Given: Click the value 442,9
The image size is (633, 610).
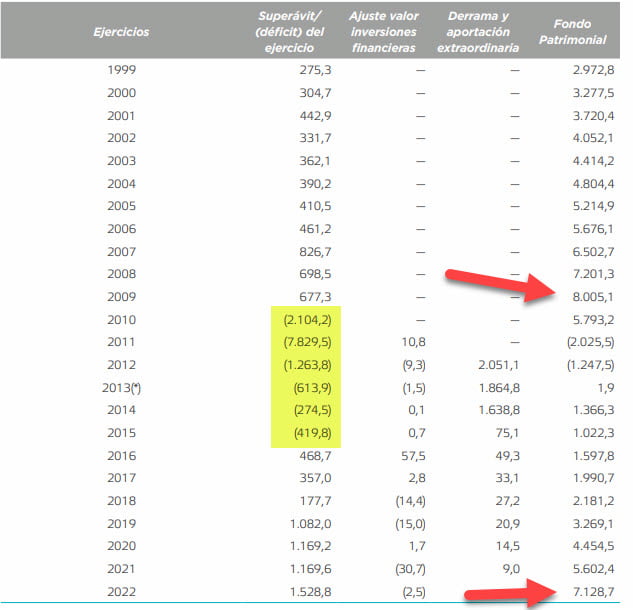Looking at the screenshot, I should [315, 116].
